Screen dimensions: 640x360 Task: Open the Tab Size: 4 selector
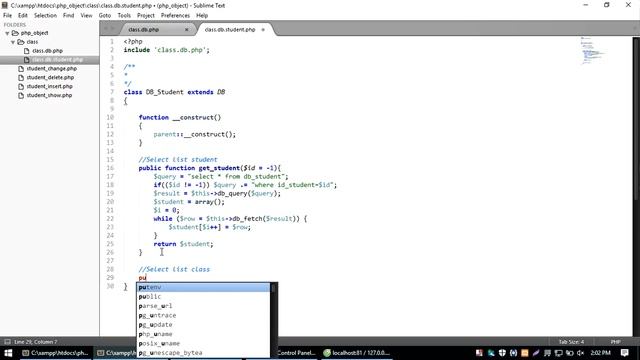pyautogui.click(x=571, y=342)
